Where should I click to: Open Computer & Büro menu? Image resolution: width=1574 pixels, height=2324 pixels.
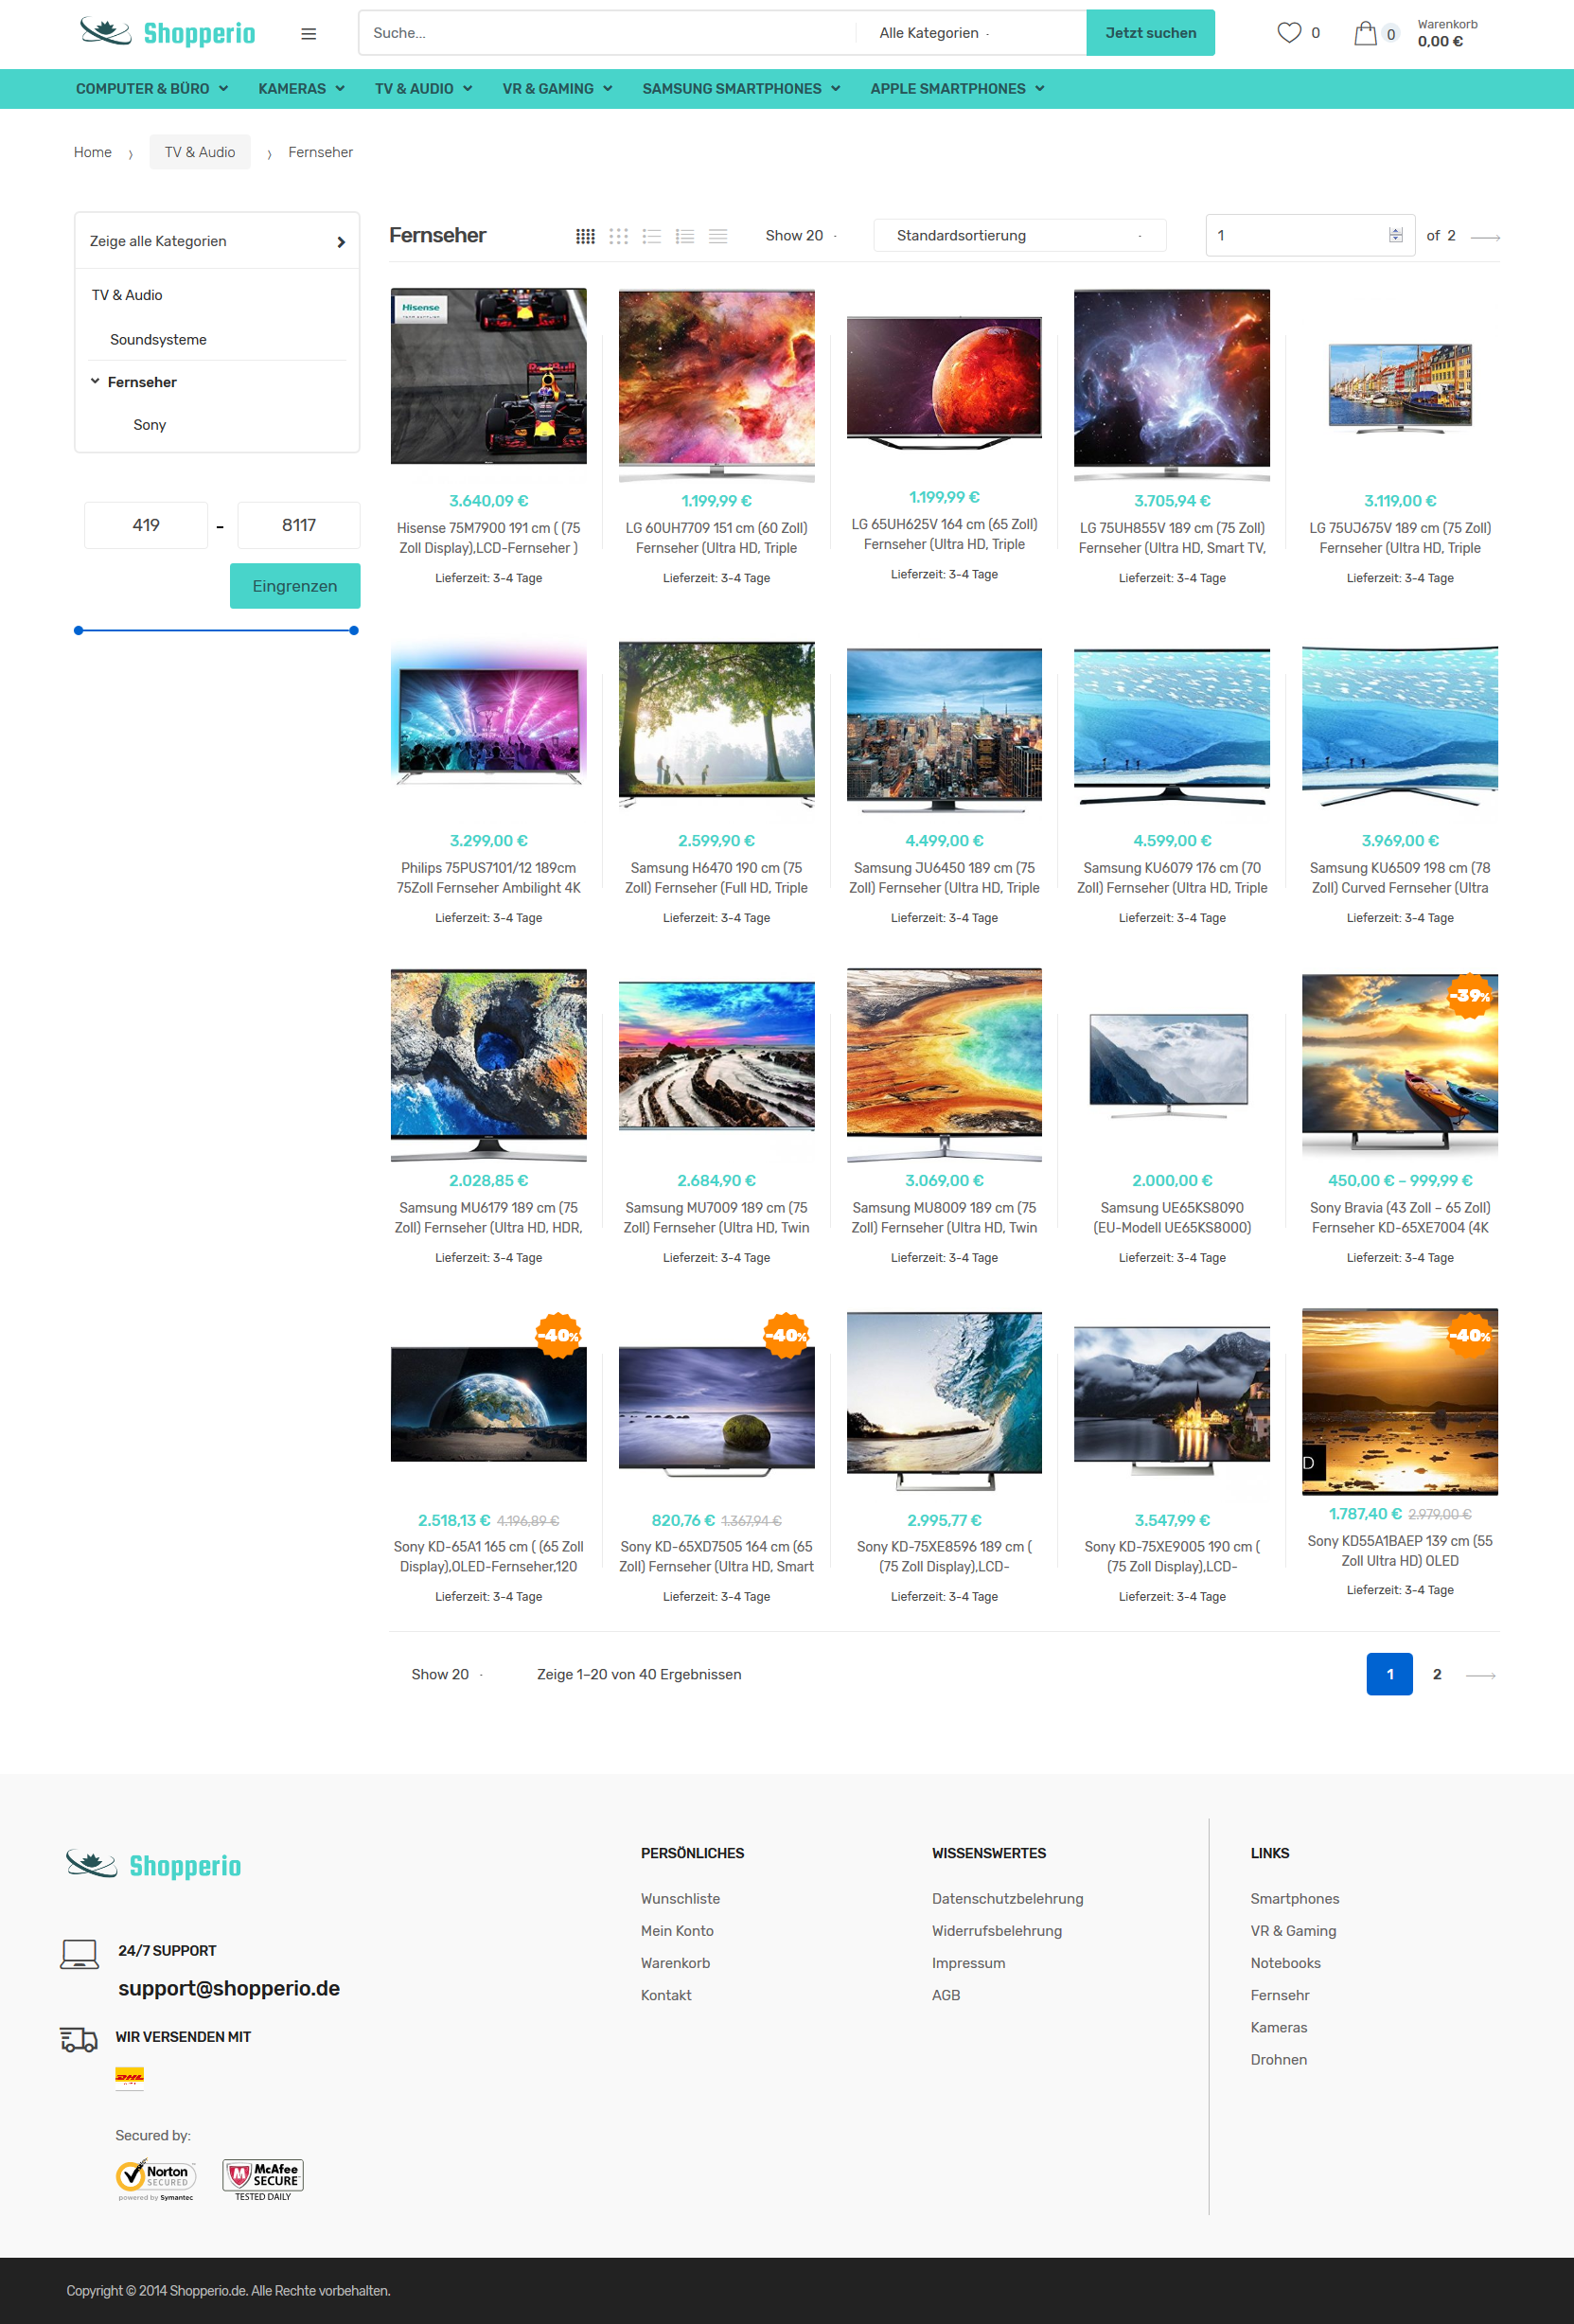152,89
